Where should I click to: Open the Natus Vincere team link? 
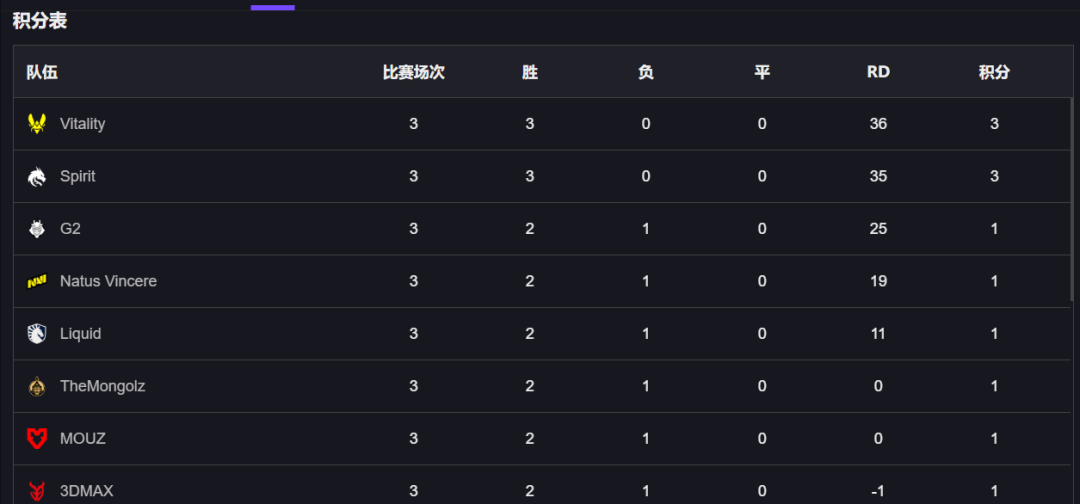(x=108, y=281)
